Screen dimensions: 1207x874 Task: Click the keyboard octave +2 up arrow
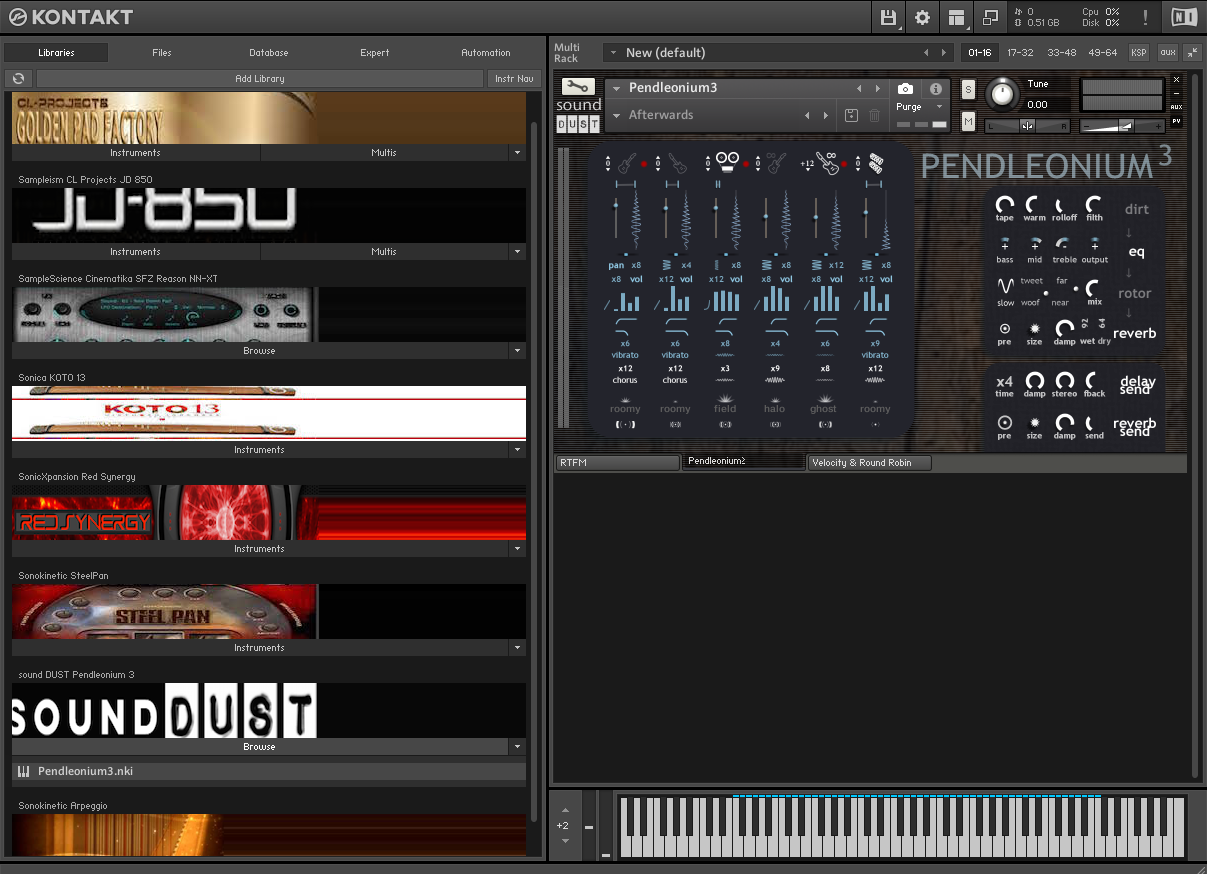[x=565, y=811]
